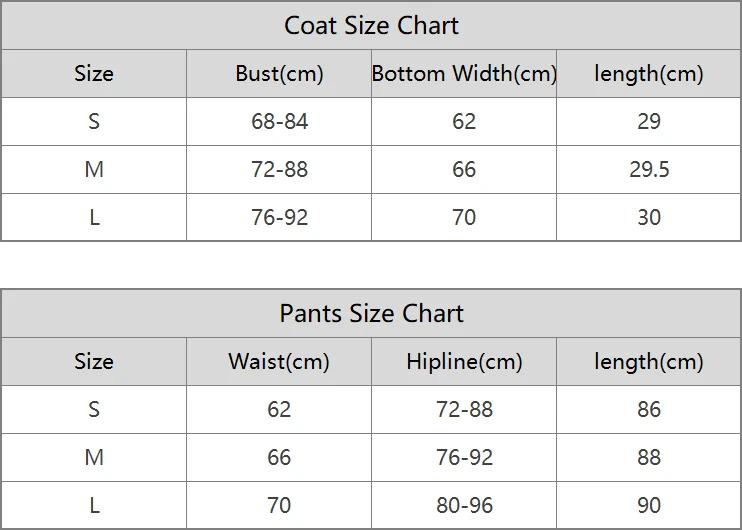
Task: Click the pants length value 86
Action: tap(649, 409)
